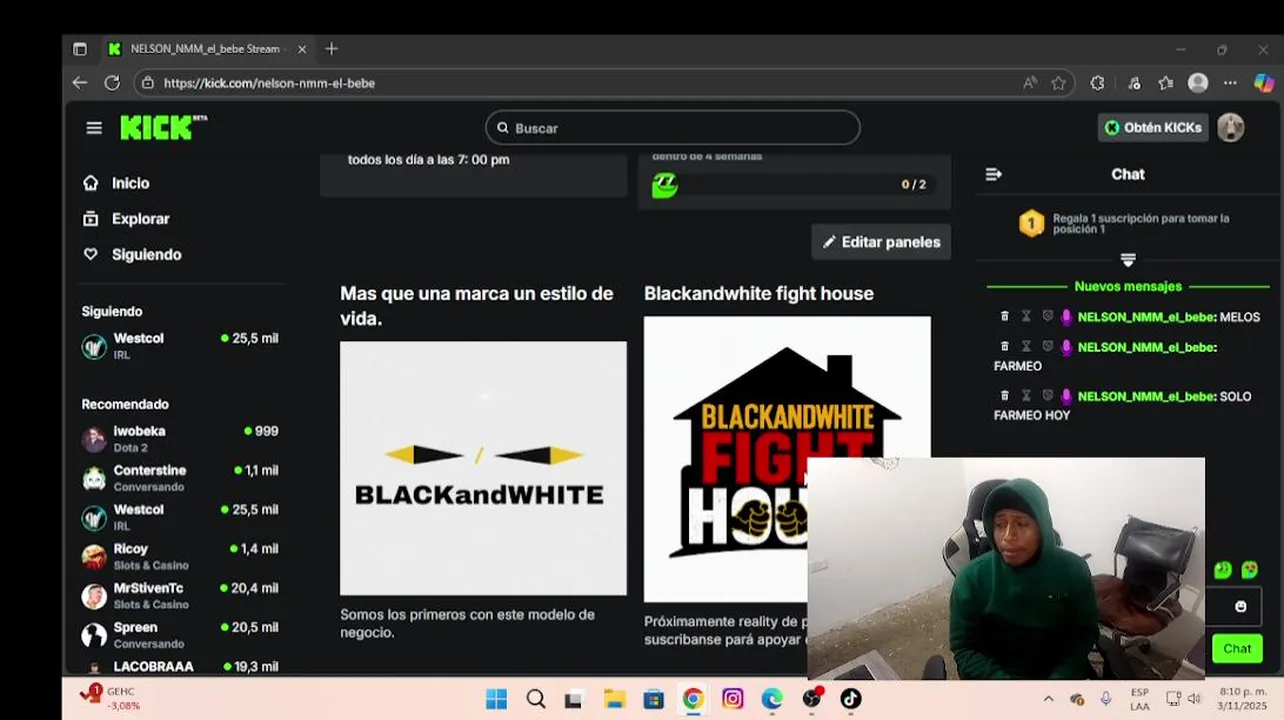Show hidden system tray icons
This screenshot has width=1284, height=720.
[x=1048, y=699]
